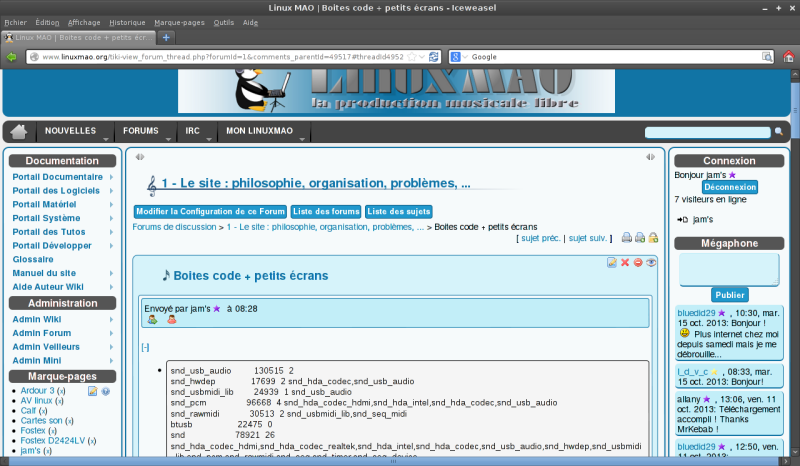Click the browser URL address bar
The height and width of the screenshot is (466, 800).
pyautogui.click(x=222, y=57)
